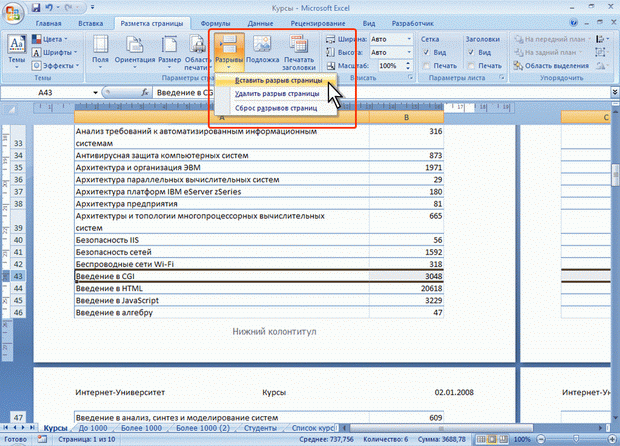Open Excel help question mark icon
The height and width of the screenshot is (446, 620).
pyautogui.click(x=574, y=23)
